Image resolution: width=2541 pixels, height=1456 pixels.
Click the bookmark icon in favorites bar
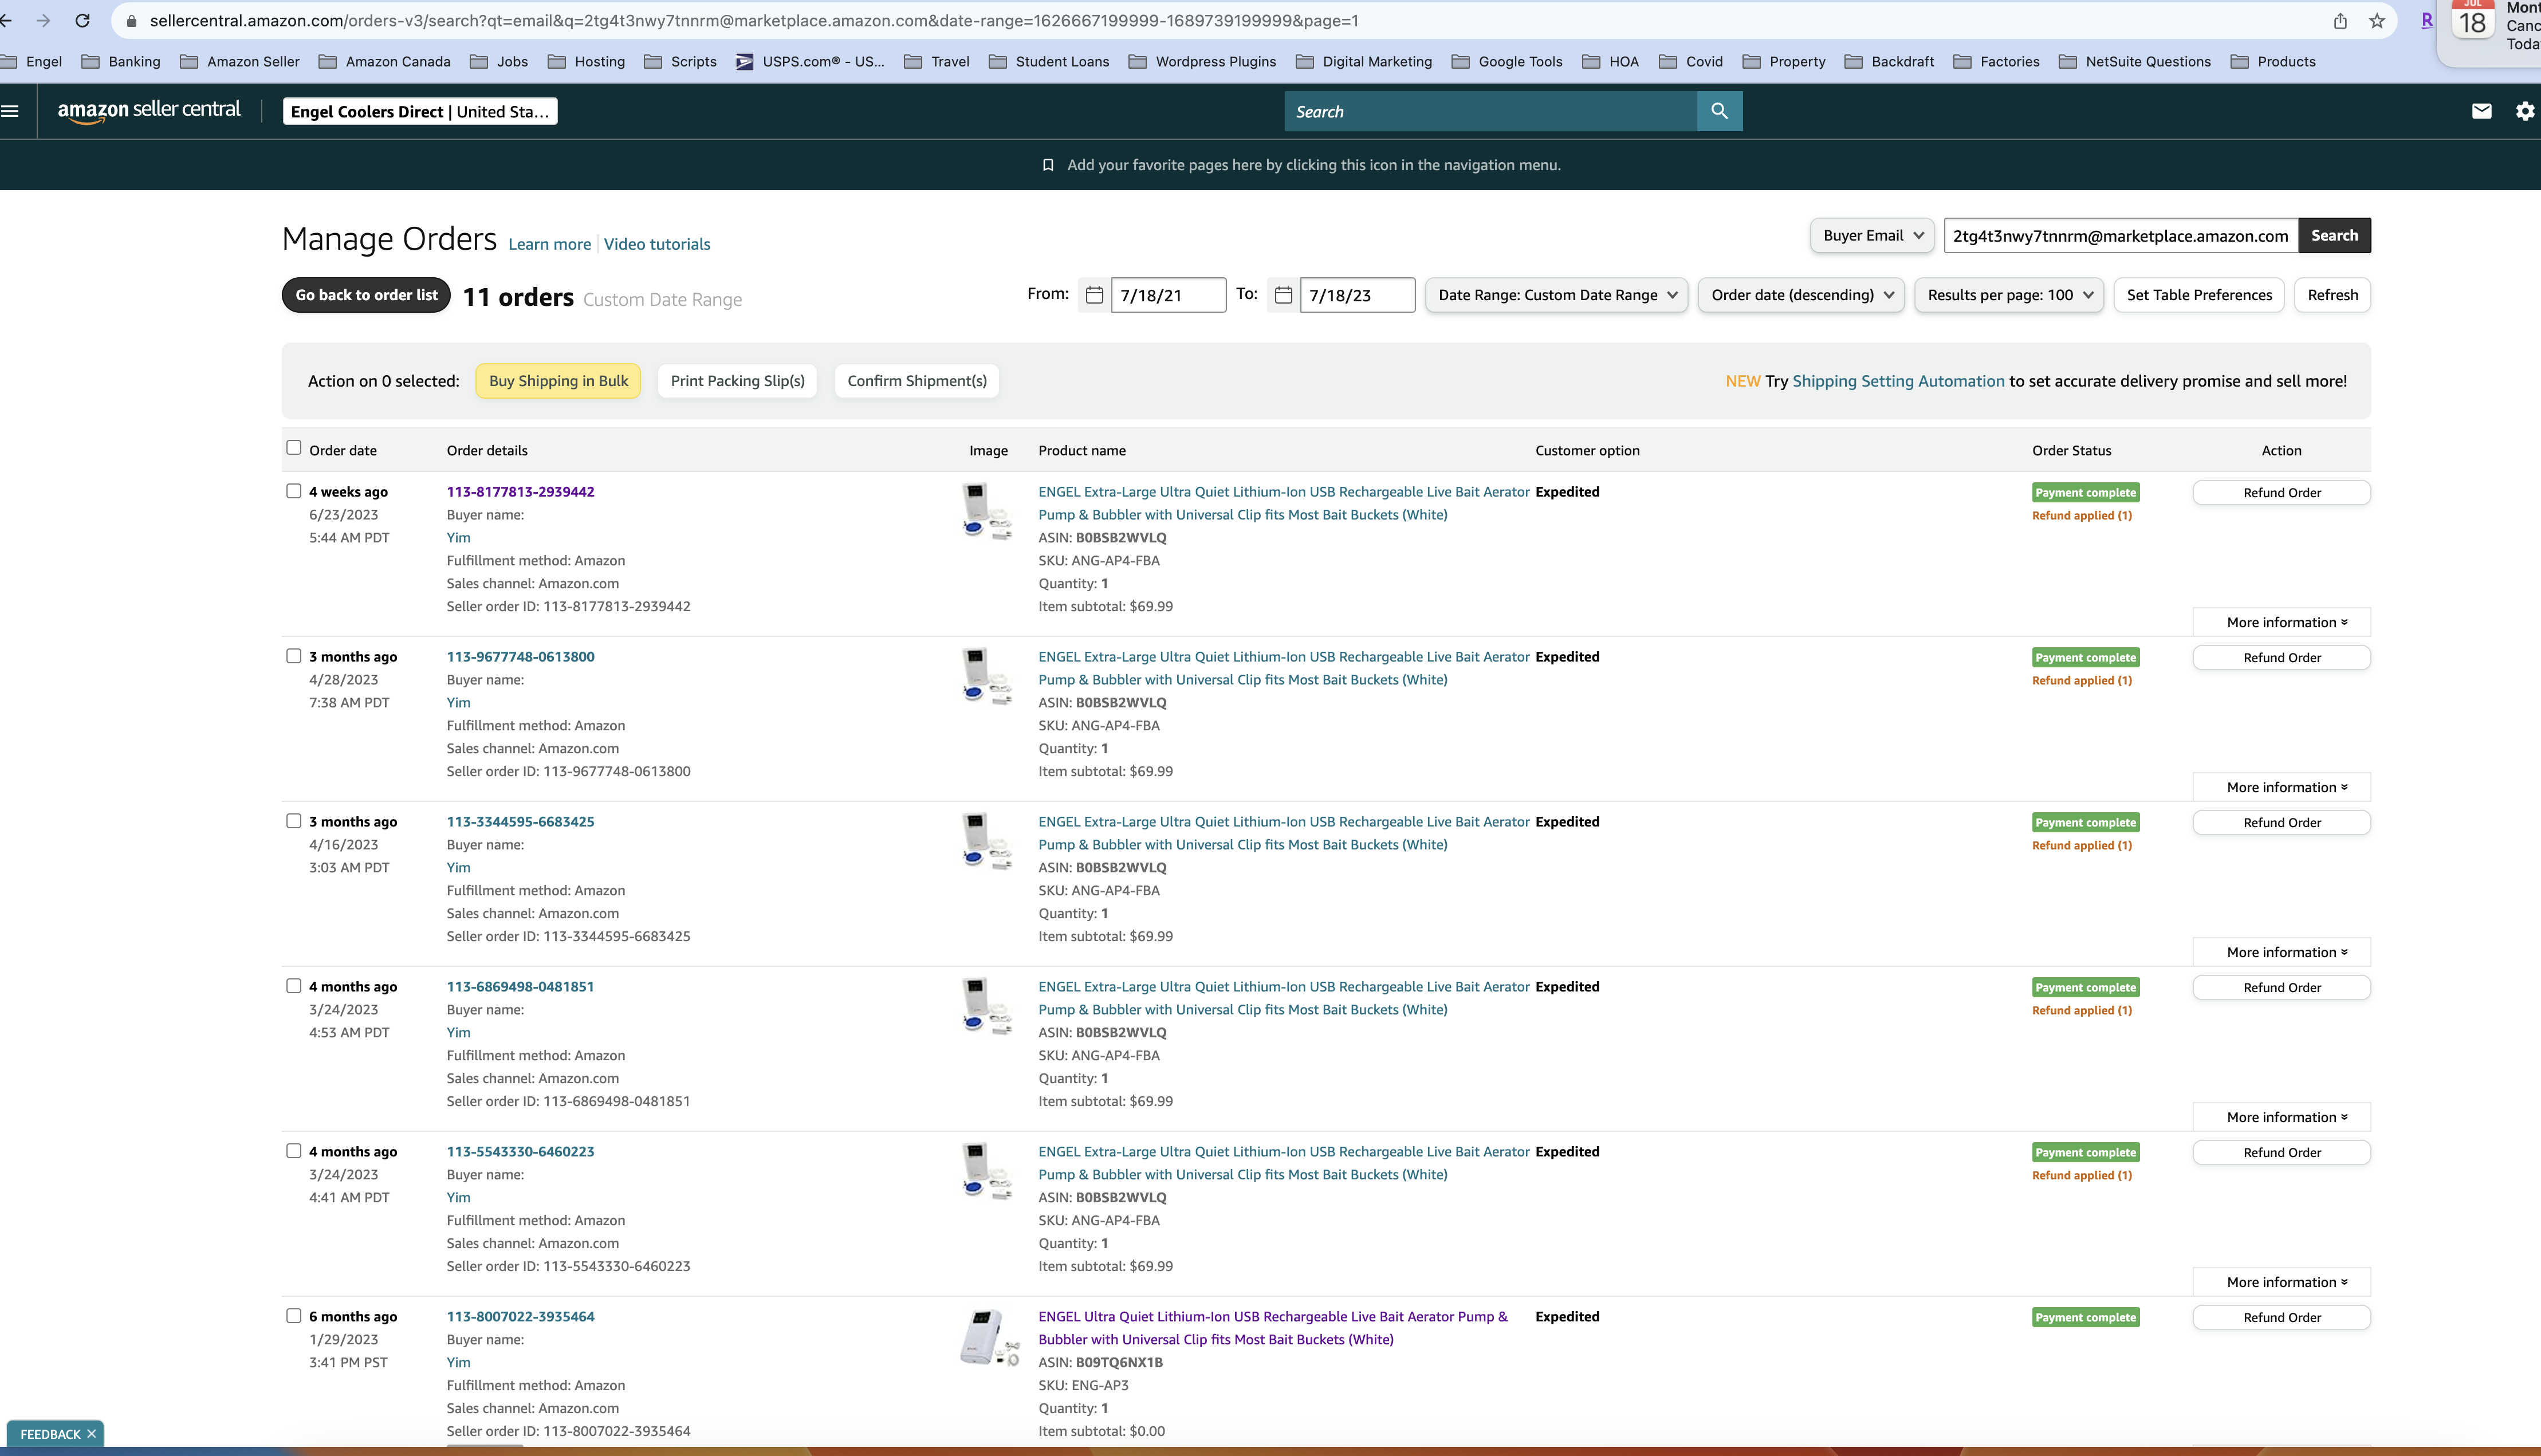pyautogui.click(x=1048, y=165)
